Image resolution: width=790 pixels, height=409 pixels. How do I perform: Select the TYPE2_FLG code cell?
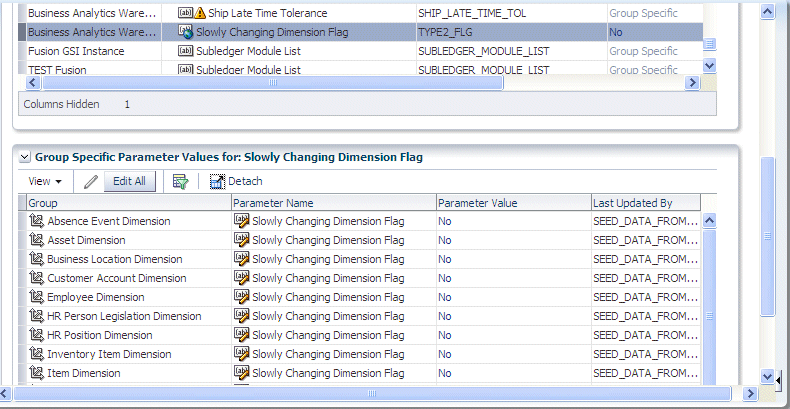coord(512,32)
